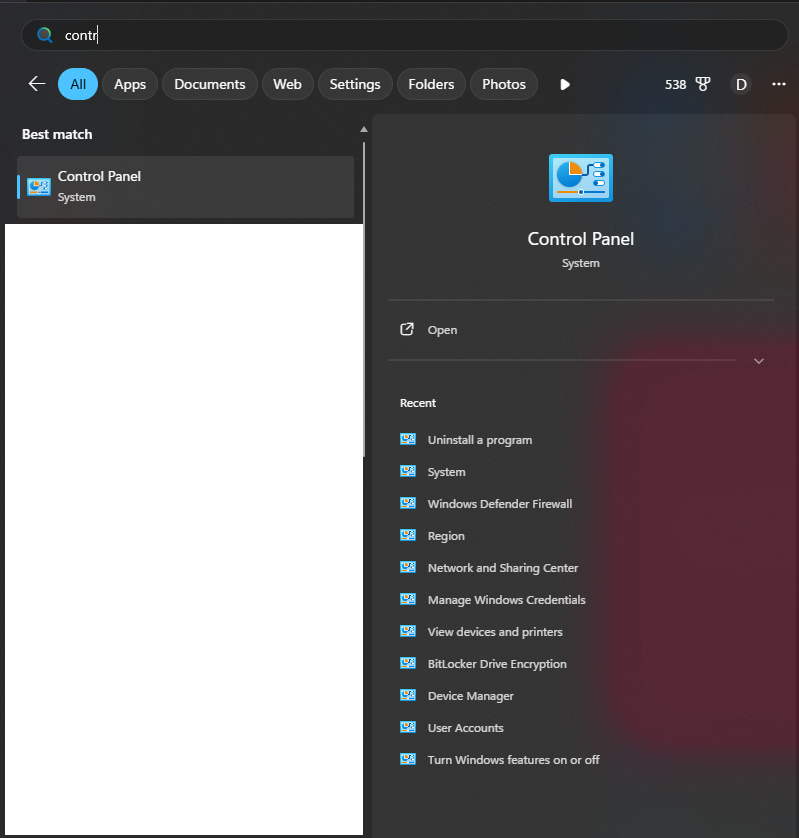Screen dimensions: 799x838
Task: Select the Apps filter tab
Action: [130, 84]
